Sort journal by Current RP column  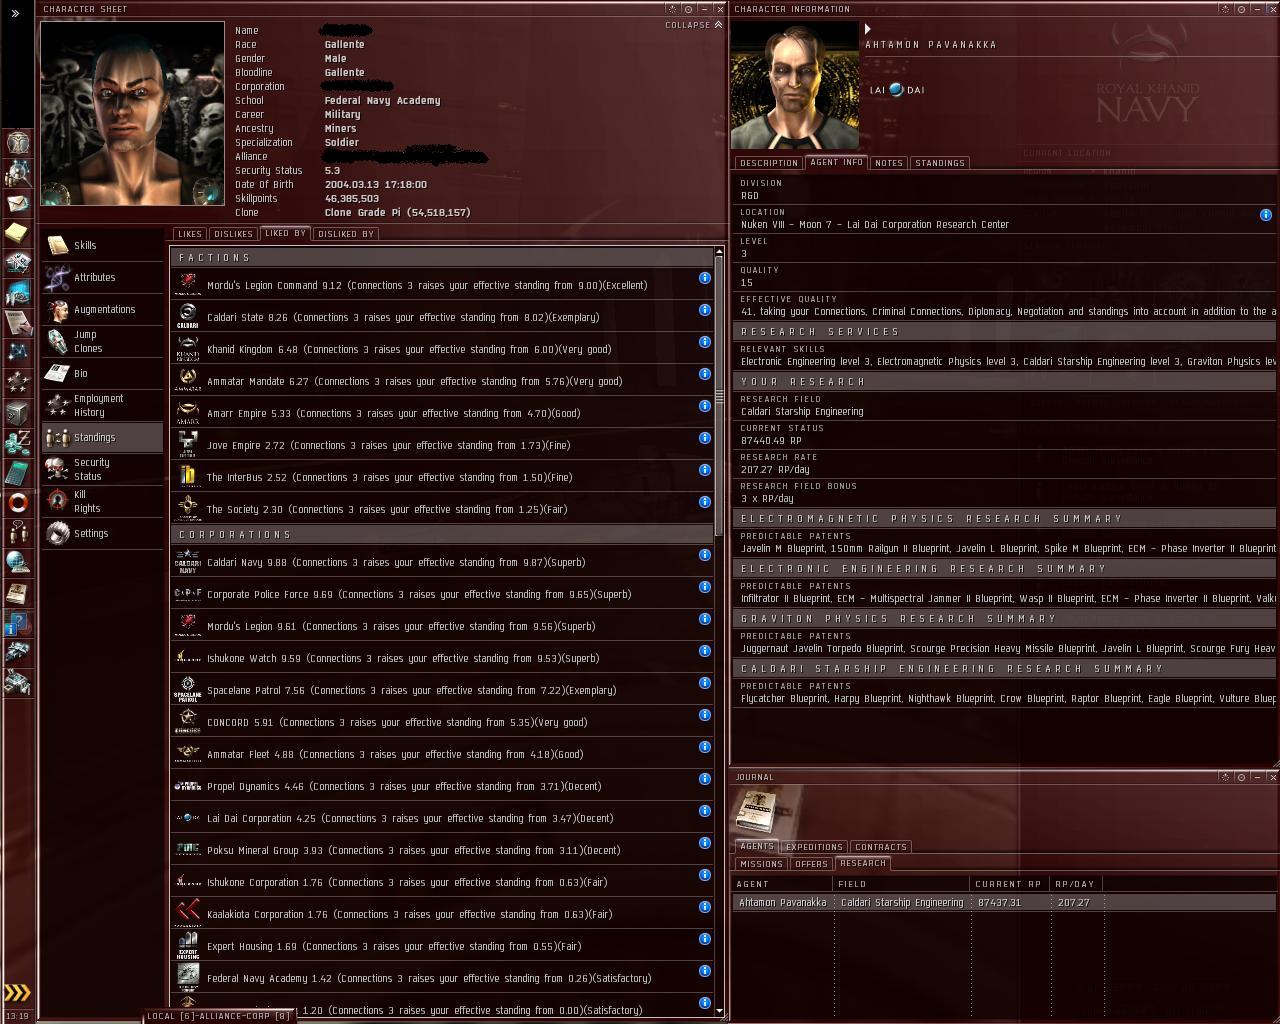[1009, 884]
